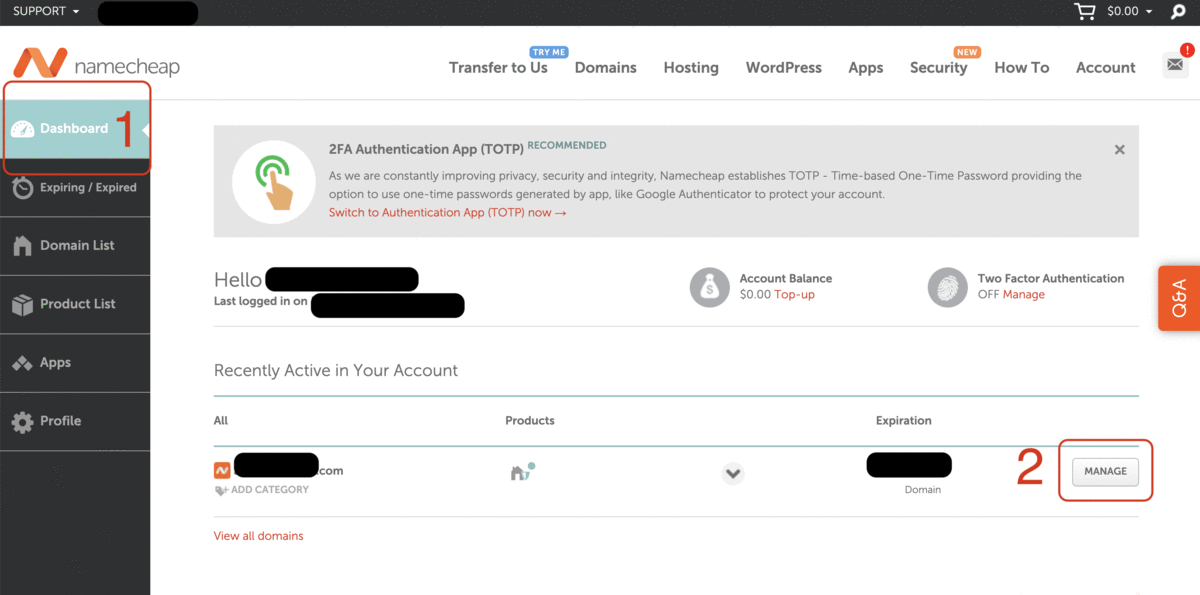Click the MANAGE button for the domain

pyautogui.click(x=1105, y=471)
